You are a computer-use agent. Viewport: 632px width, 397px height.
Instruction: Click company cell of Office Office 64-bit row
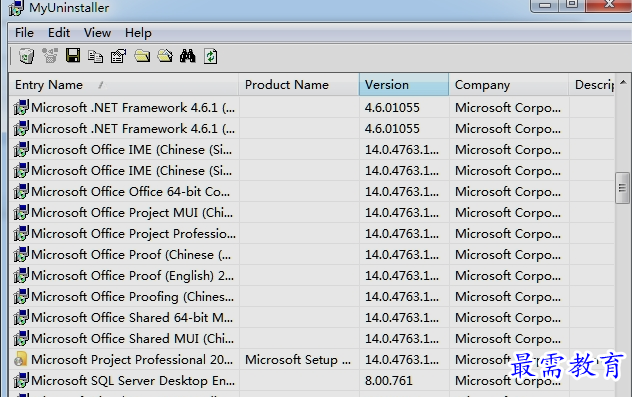509,191
